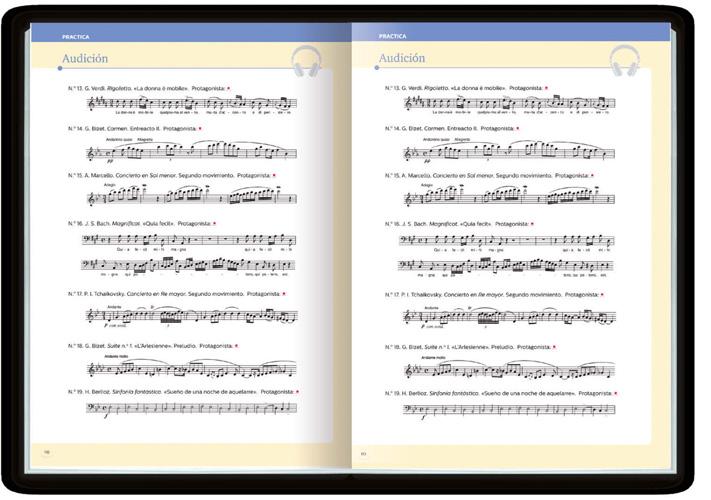This screenshot has width=711, height=500.
Task: Click the second Bach Magnificat staff, right page
Action: [506, 267]
